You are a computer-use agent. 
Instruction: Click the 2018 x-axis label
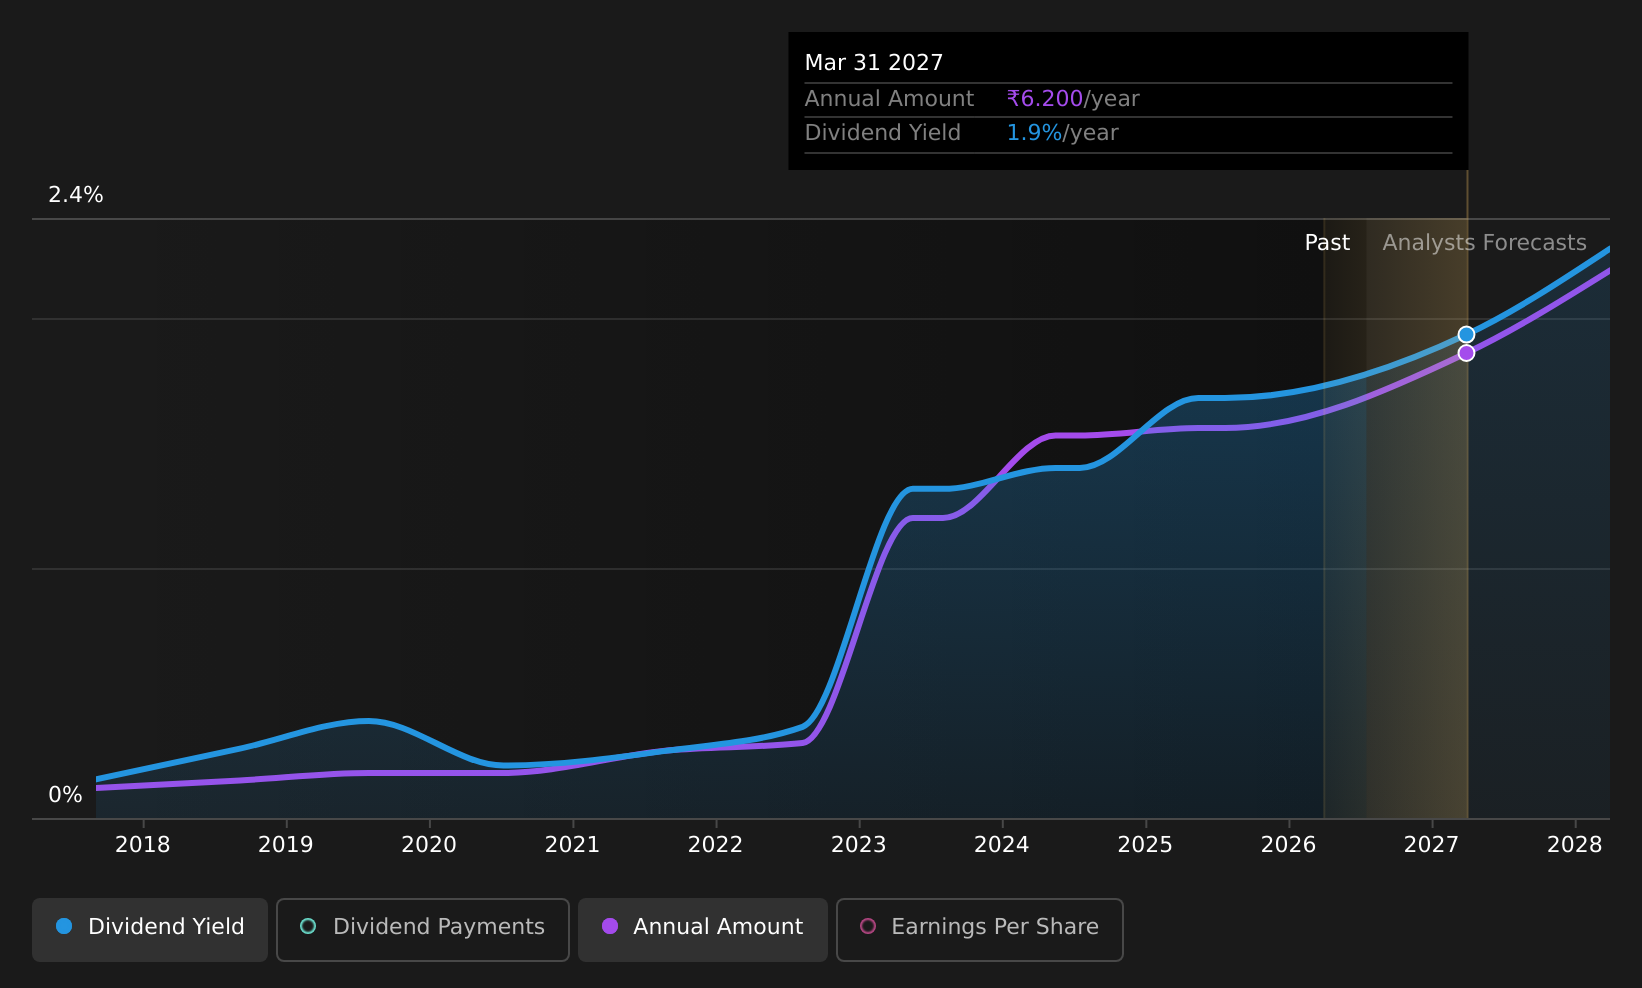tap(143, 845)
